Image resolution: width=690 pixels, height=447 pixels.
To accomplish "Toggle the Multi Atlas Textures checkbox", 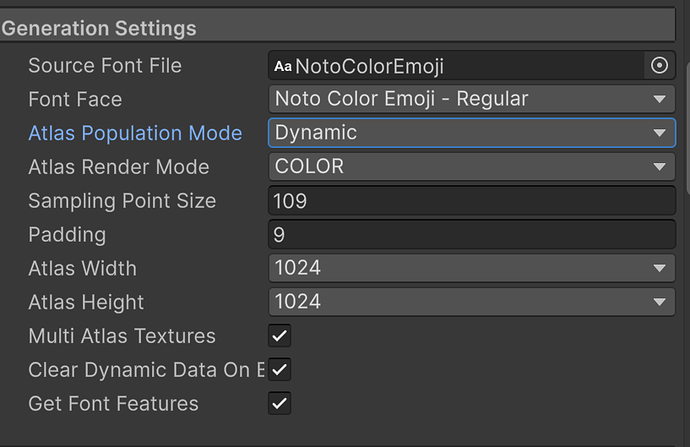I will coord(280,336).
